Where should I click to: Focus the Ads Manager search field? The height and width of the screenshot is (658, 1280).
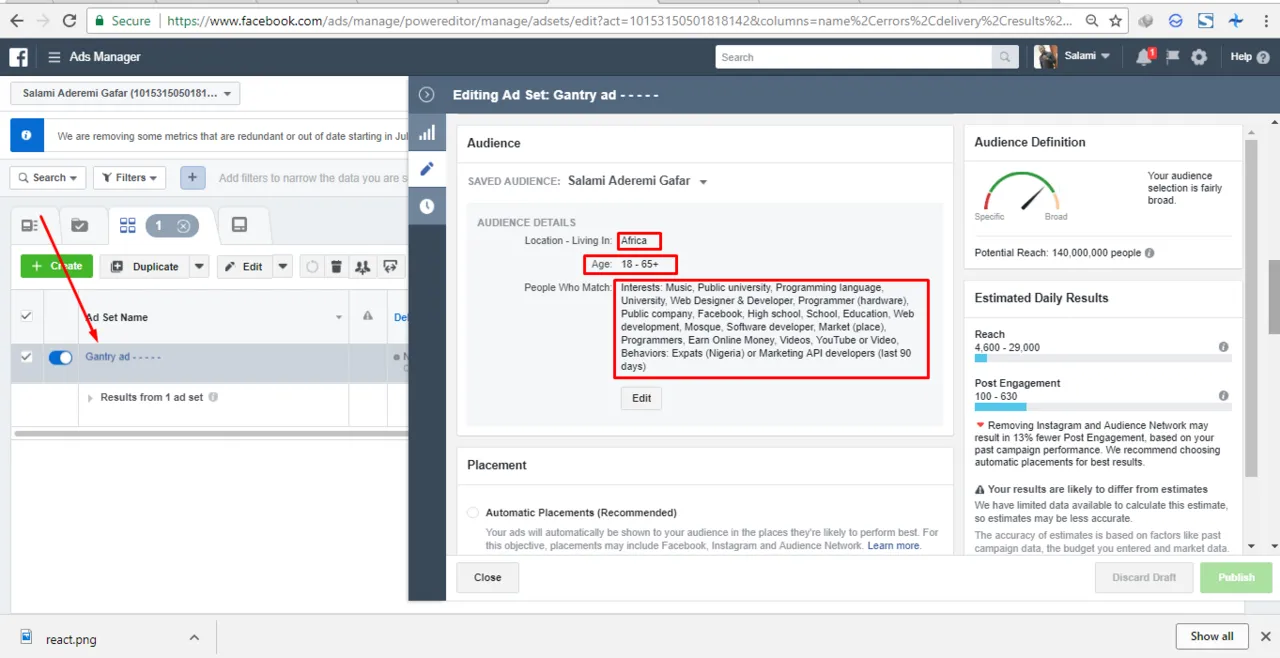pyautogui.click(x=855, y=57)
